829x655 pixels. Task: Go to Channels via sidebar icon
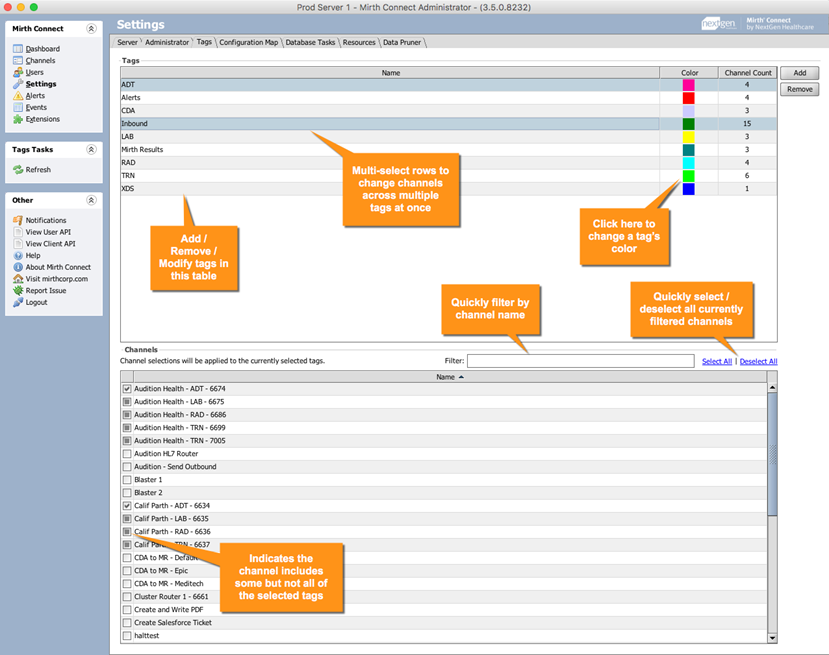point(18,60)
